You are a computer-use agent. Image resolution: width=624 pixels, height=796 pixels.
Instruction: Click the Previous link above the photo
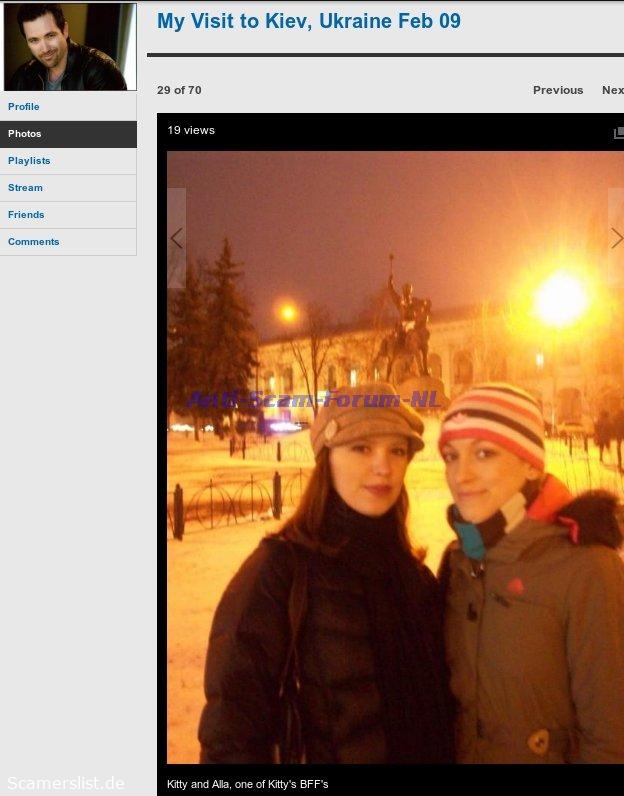[557, 90]
